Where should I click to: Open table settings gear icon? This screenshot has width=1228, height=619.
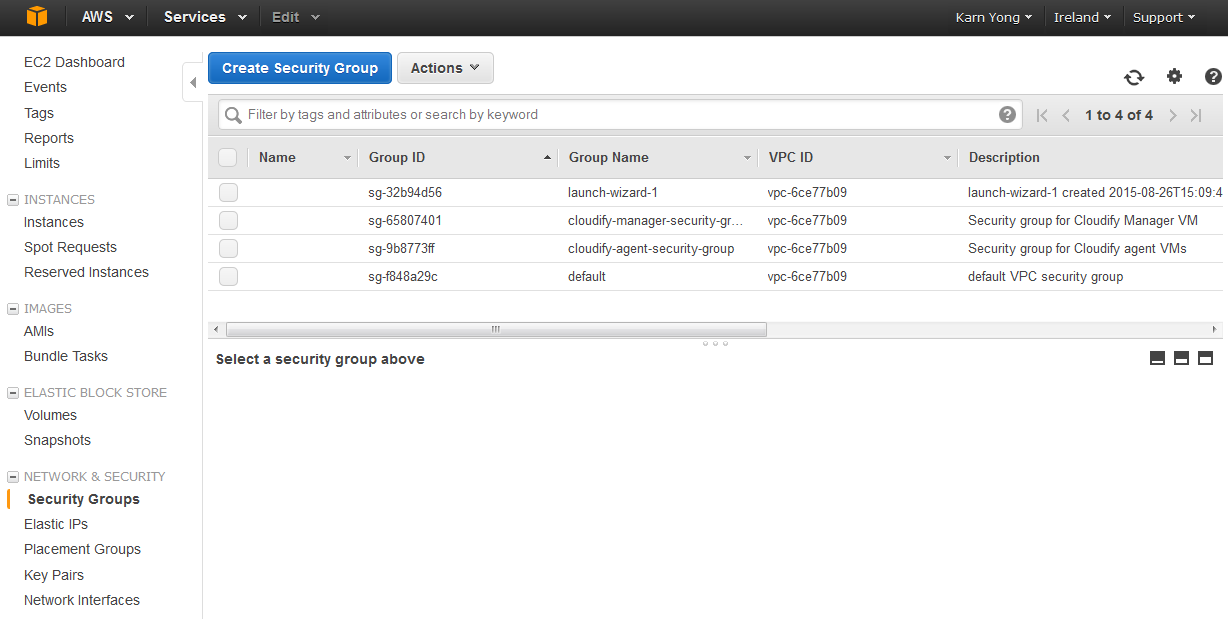tap(1174, 77)
